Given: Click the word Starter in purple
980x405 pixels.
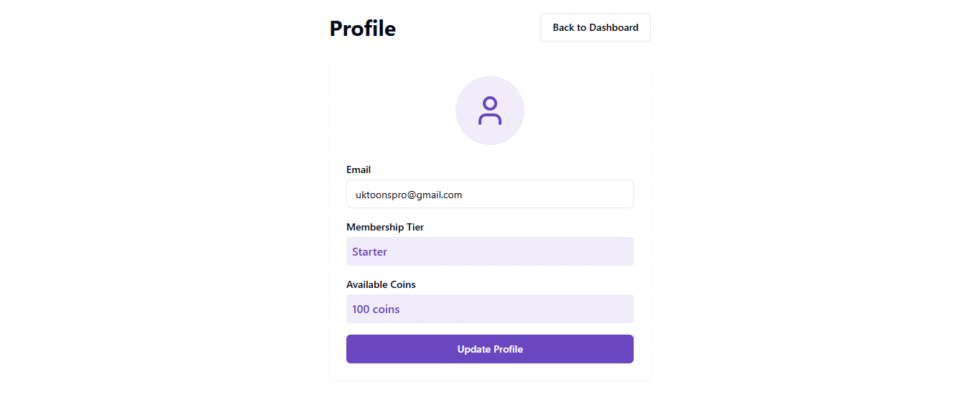Looking at the screenshot, I should [369, 252].
